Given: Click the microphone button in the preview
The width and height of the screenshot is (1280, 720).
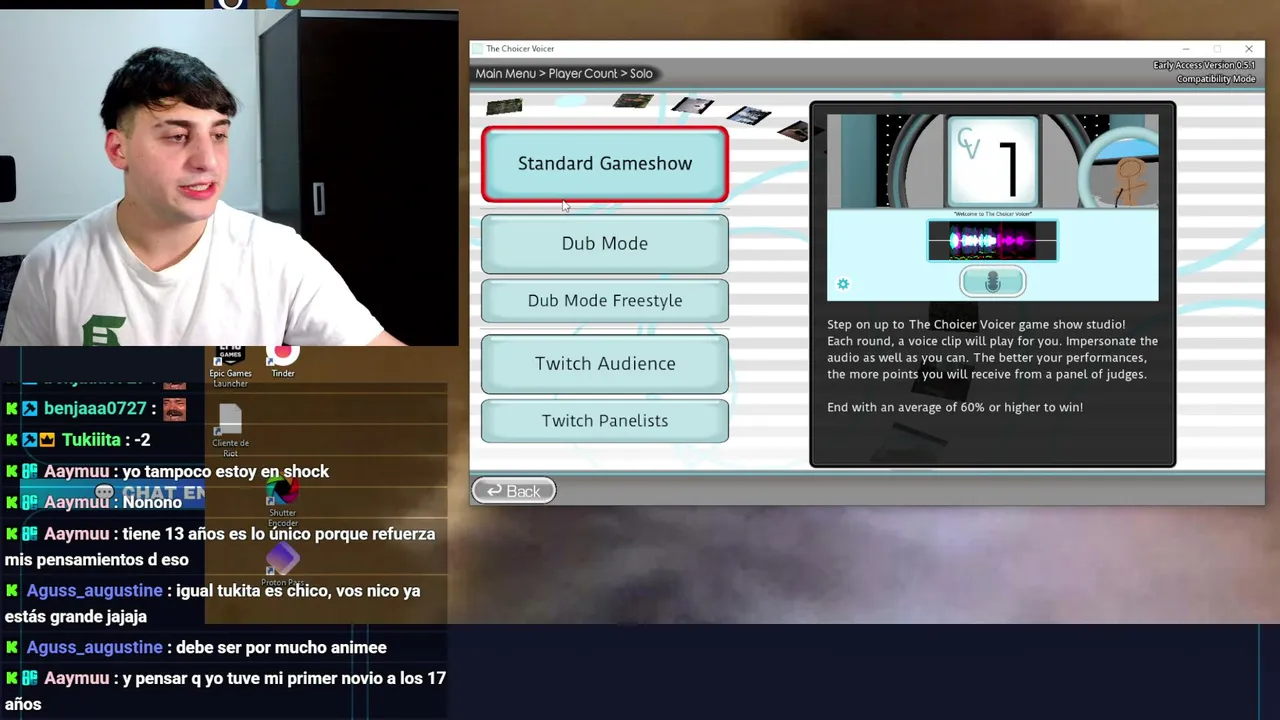Looking at the screenshot, I should [x=992, y=282].
